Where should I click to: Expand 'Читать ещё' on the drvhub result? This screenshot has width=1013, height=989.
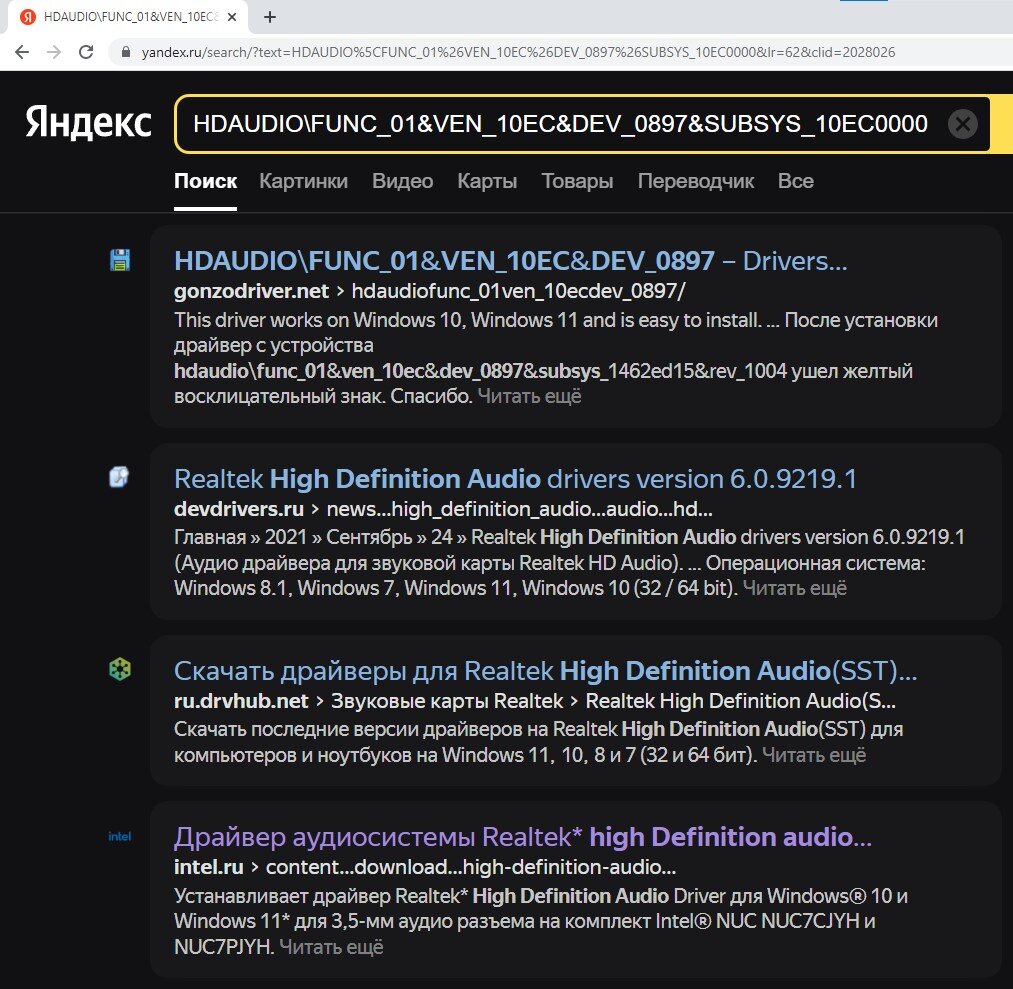814,755
